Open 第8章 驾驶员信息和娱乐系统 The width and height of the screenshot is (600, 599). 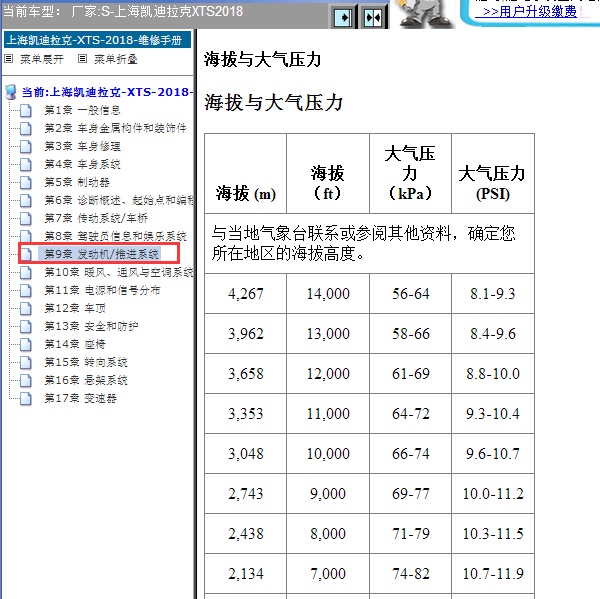116,236
